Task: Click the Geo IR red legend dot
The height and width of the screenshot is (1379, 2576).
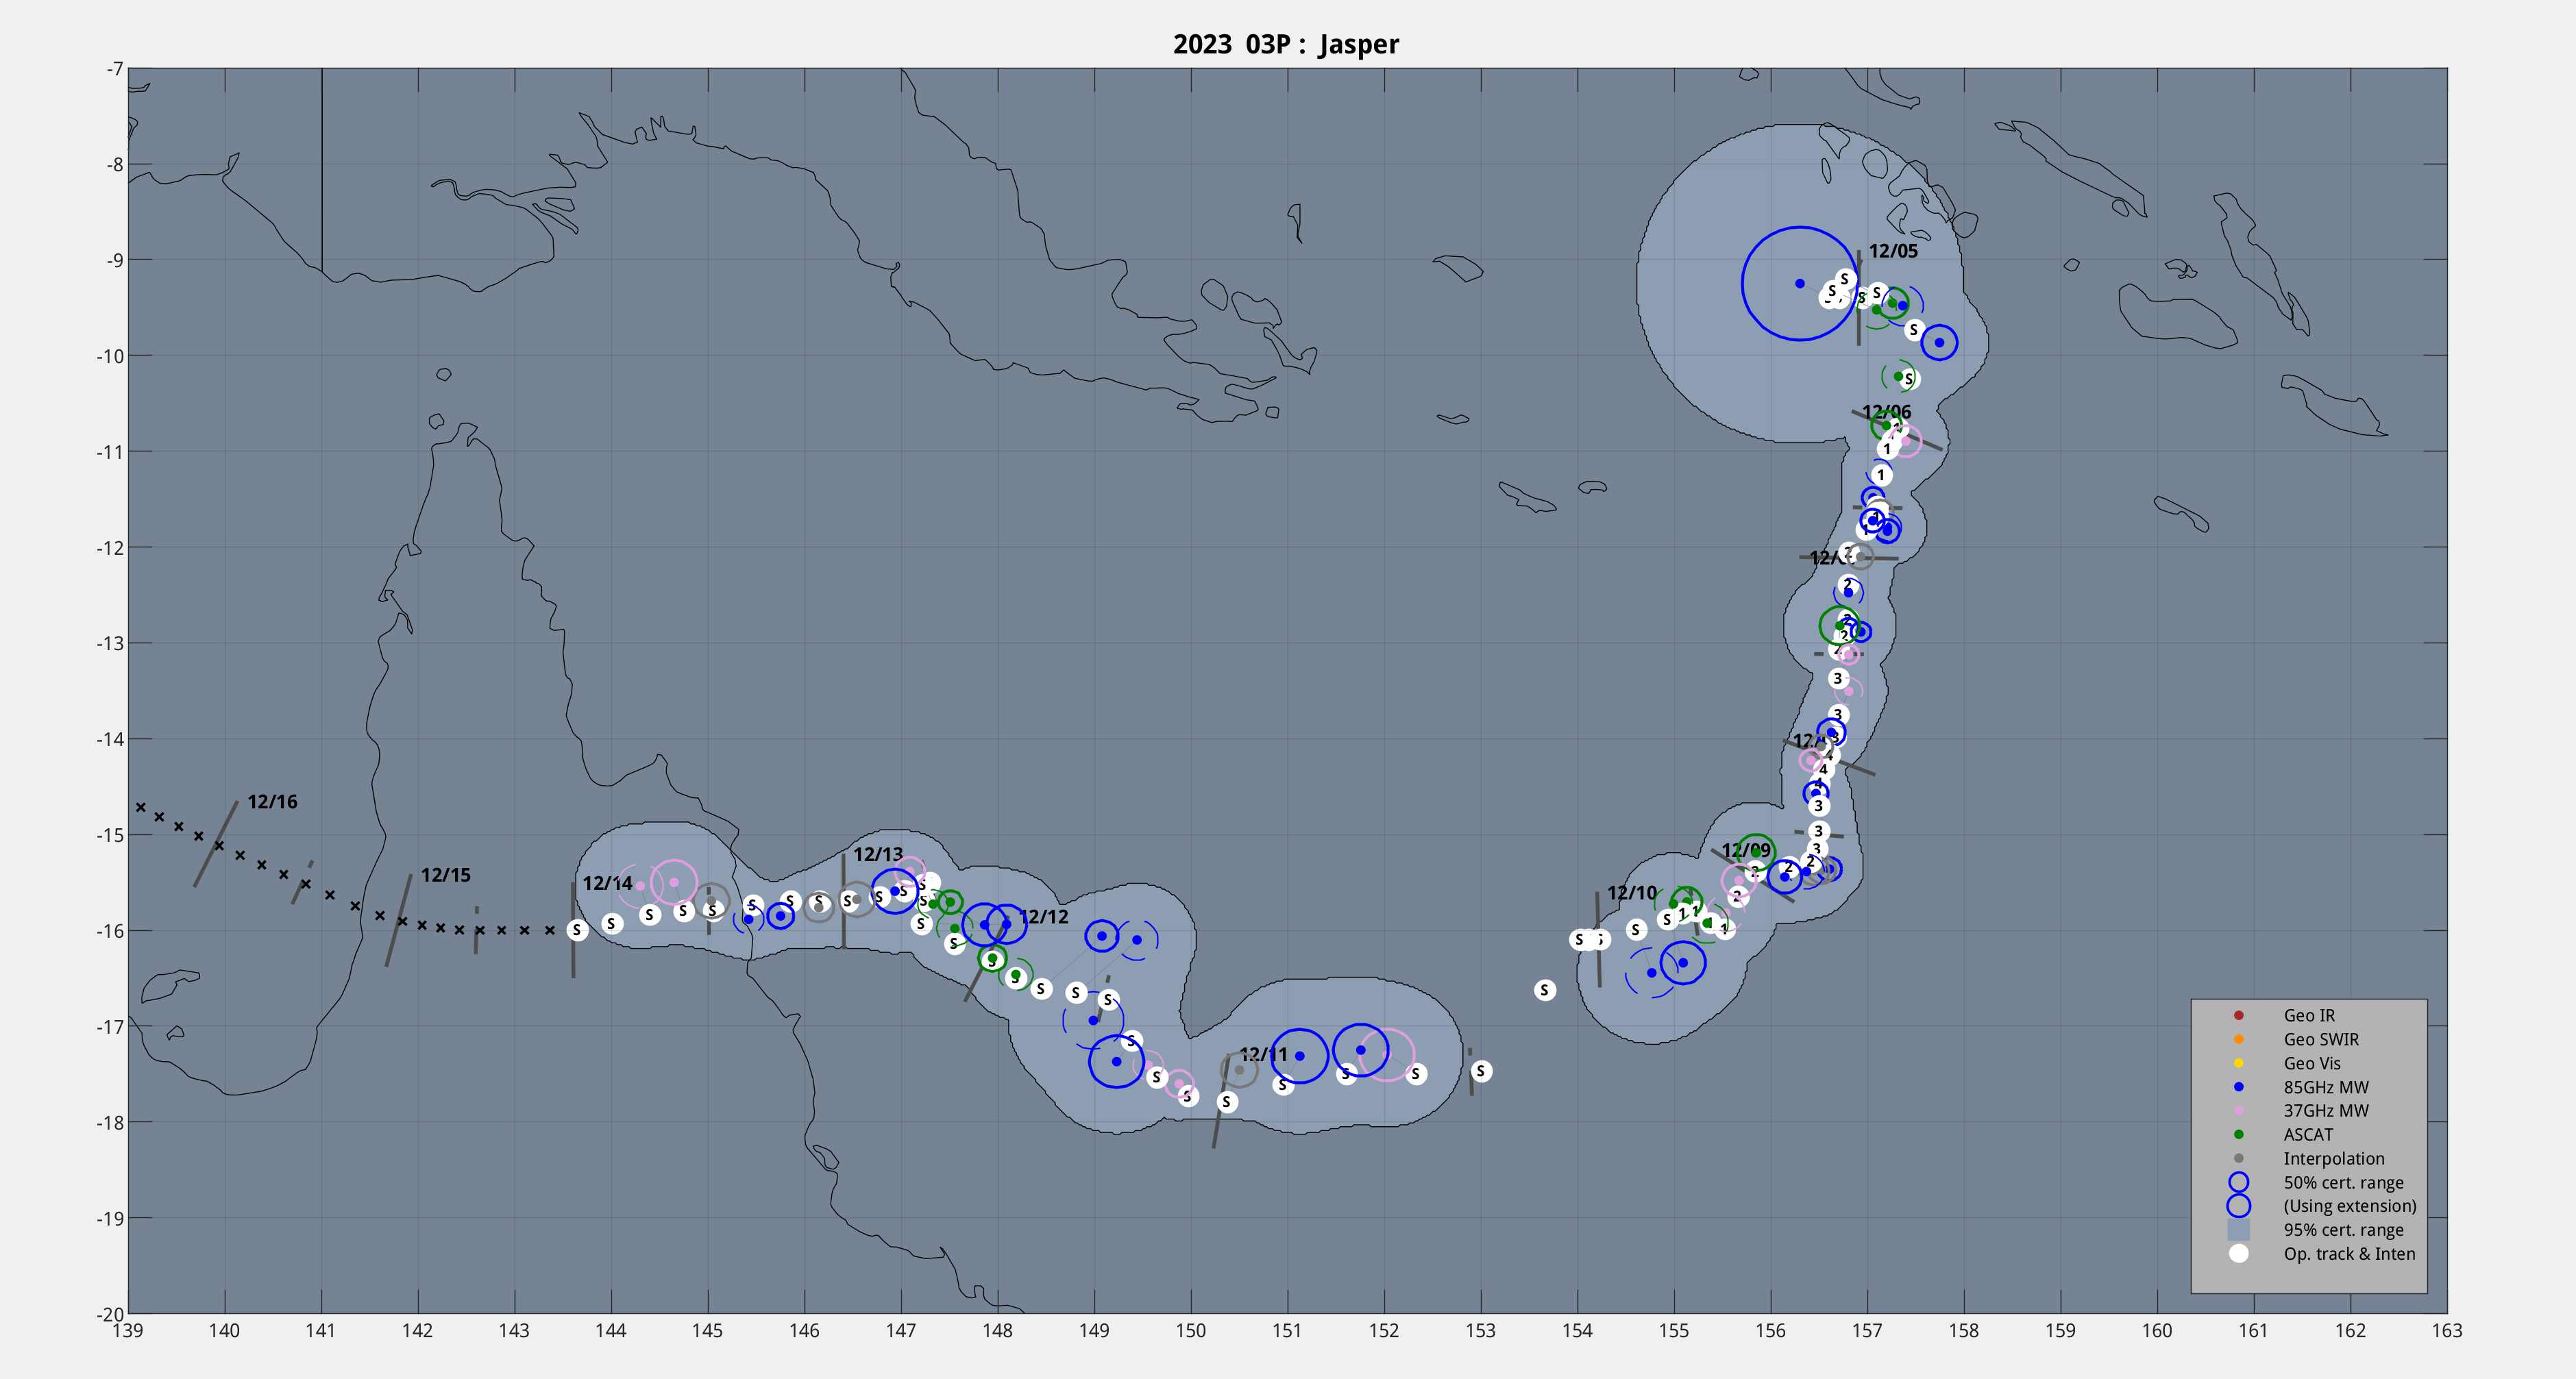Action: point(2238,1015)
